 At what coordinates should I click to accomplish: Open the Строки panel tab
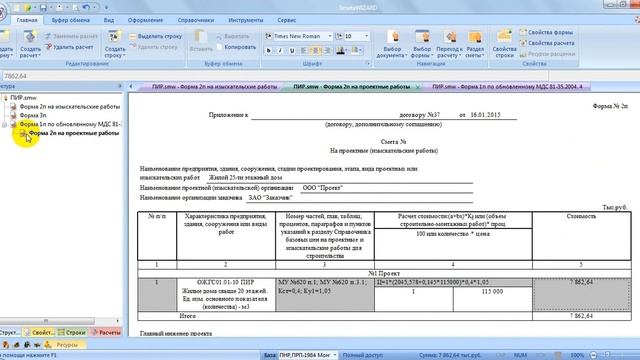coord(72,333)
